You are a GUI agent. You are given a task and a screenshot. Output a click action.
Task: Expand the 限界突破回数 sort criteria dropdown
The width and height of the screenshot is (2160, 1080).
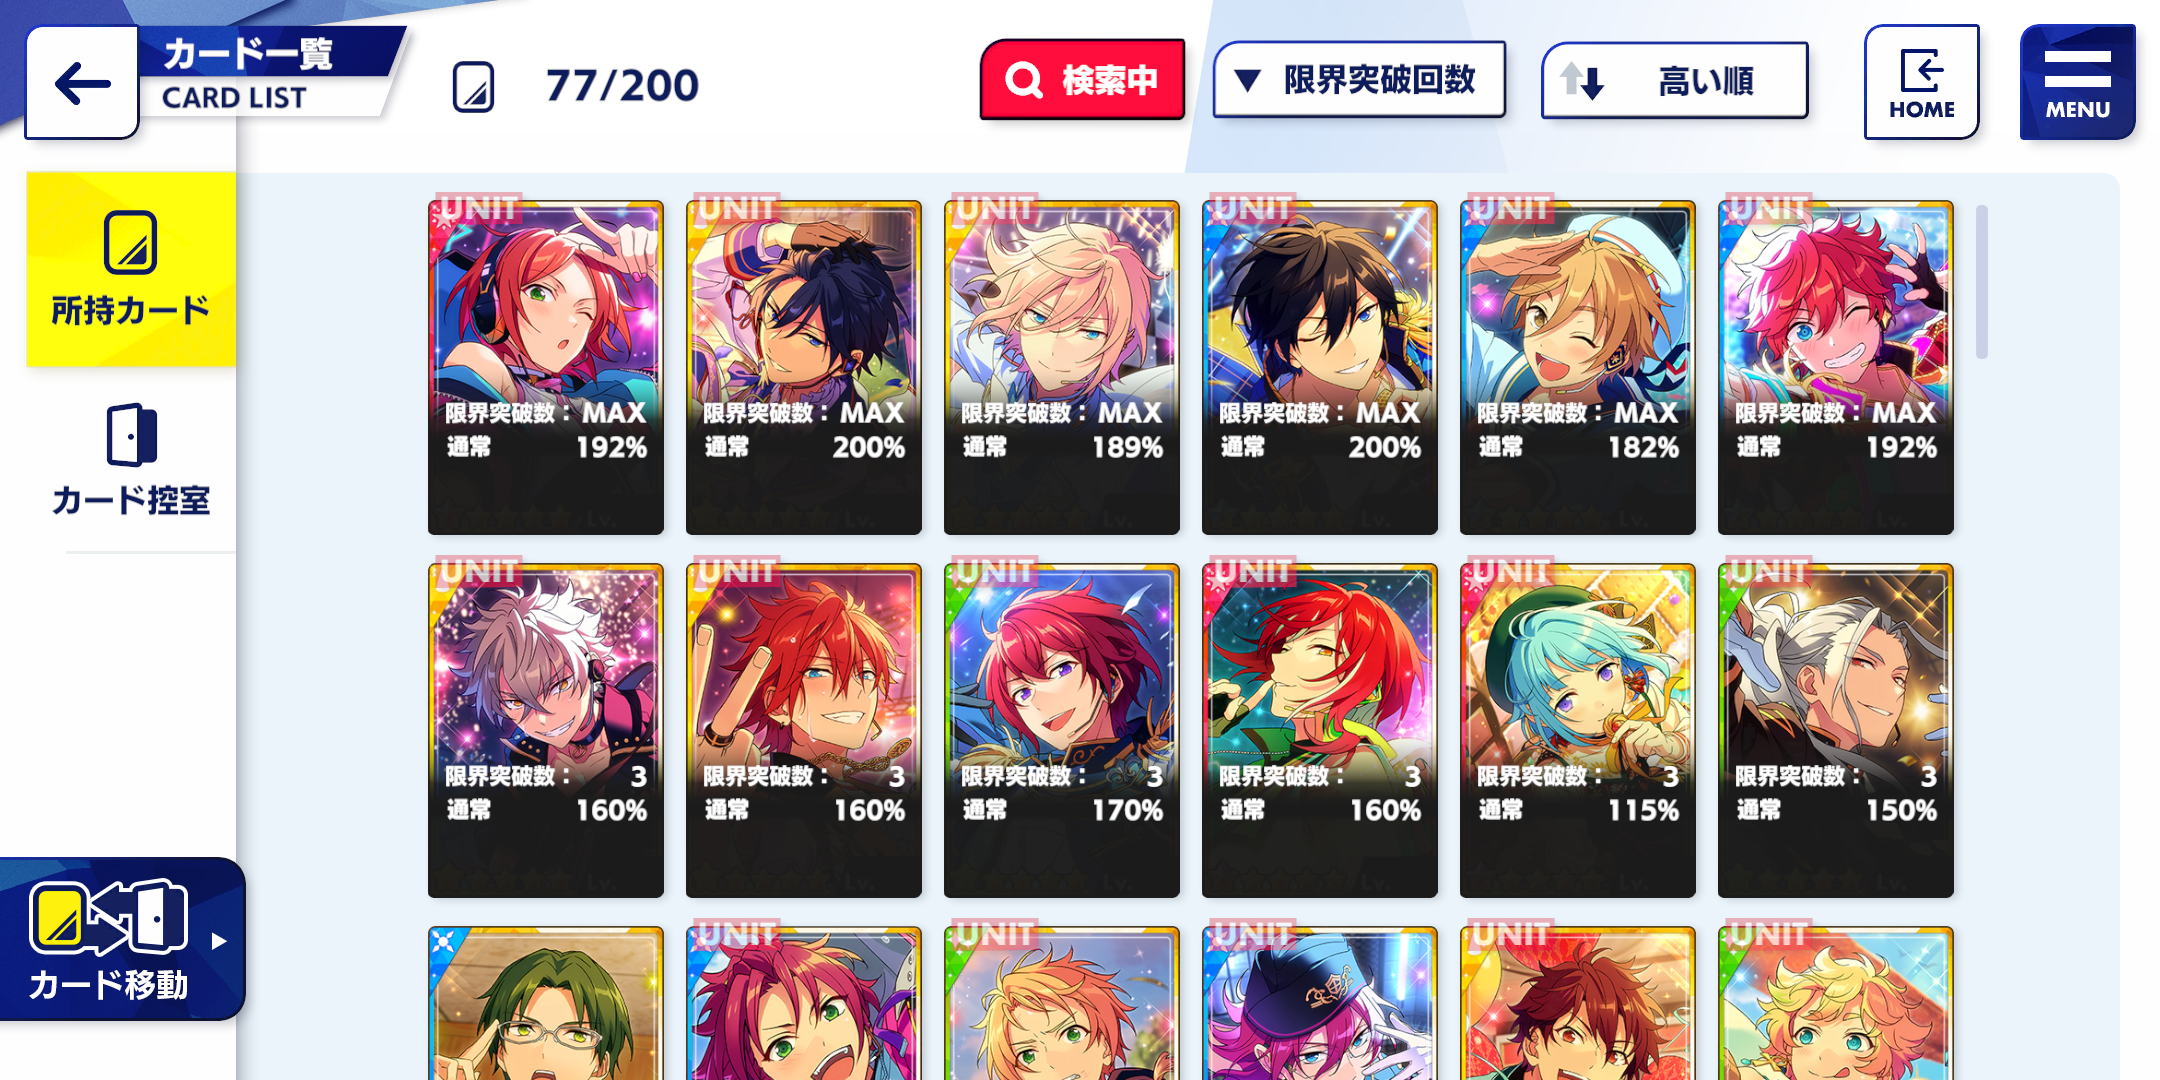tap(1359, 80)
